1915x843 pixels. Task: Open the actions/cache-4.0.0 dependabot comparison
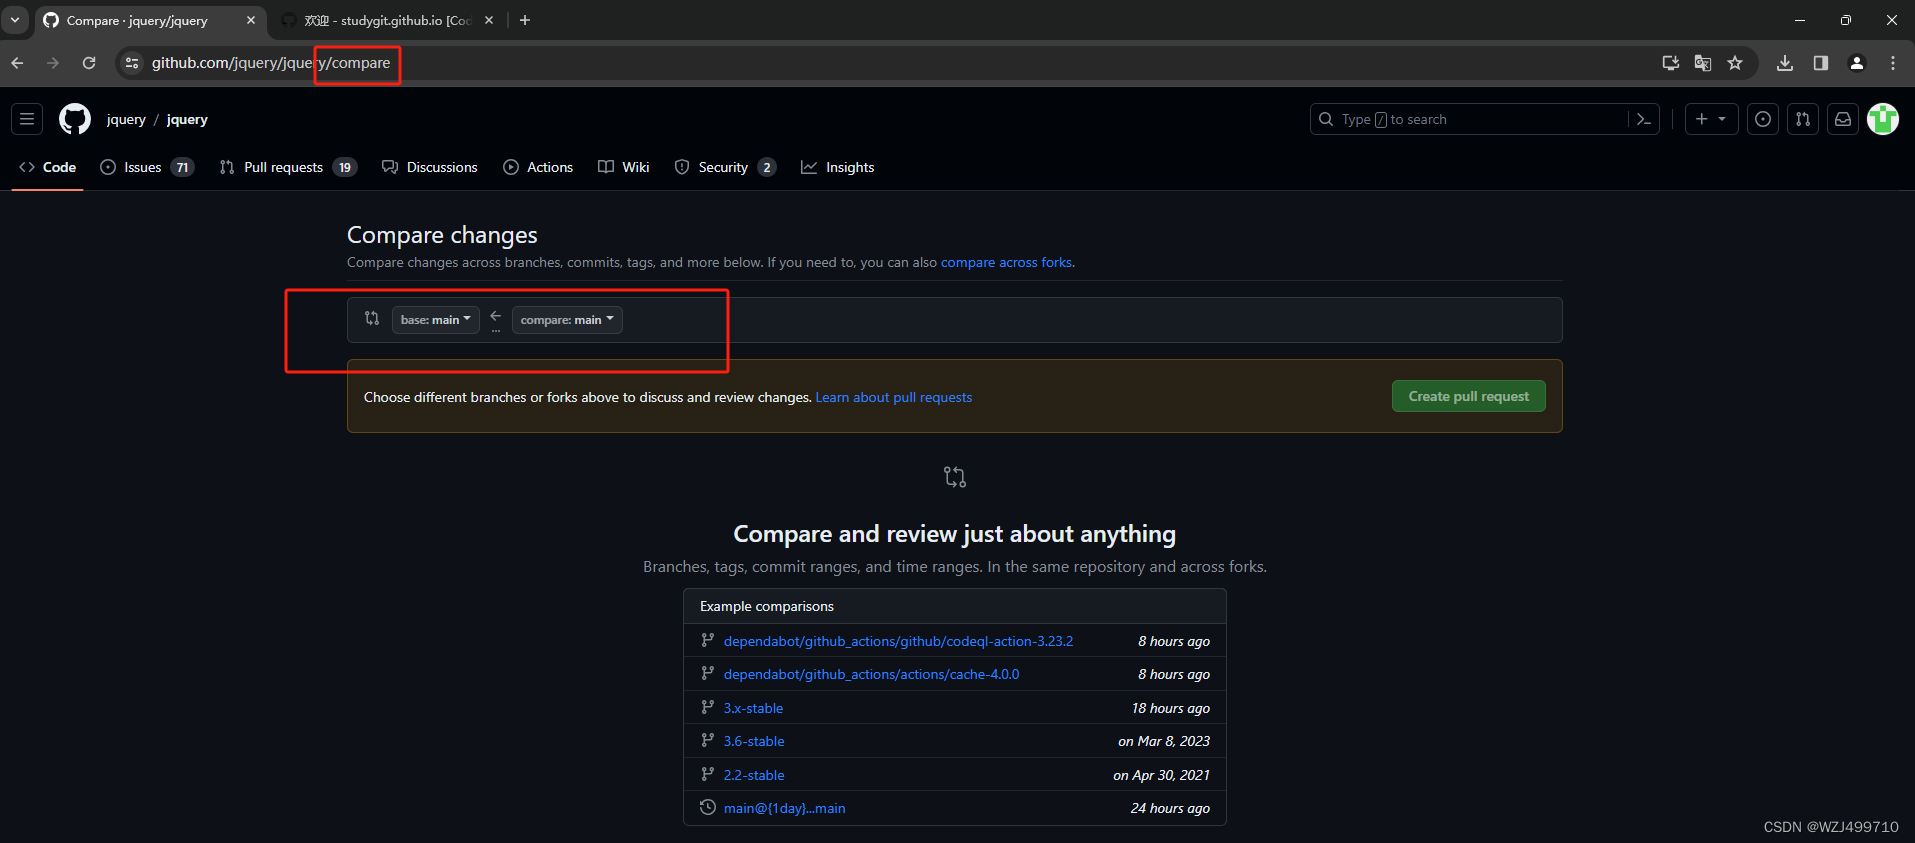pos(871,675)
